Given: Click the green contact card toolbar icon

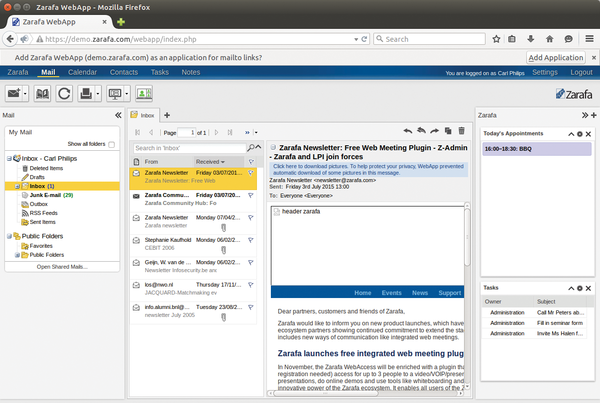Looking at the screenshot, I should coord(144,93).
